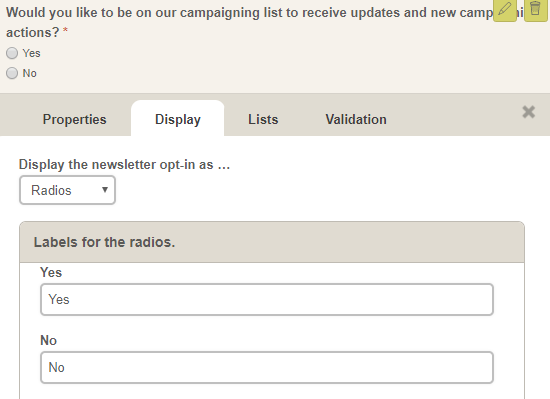The width and height of the screenshot is (550, 399).
Task: Open the Radios display type dropdown
Action: tap(67, 190)
